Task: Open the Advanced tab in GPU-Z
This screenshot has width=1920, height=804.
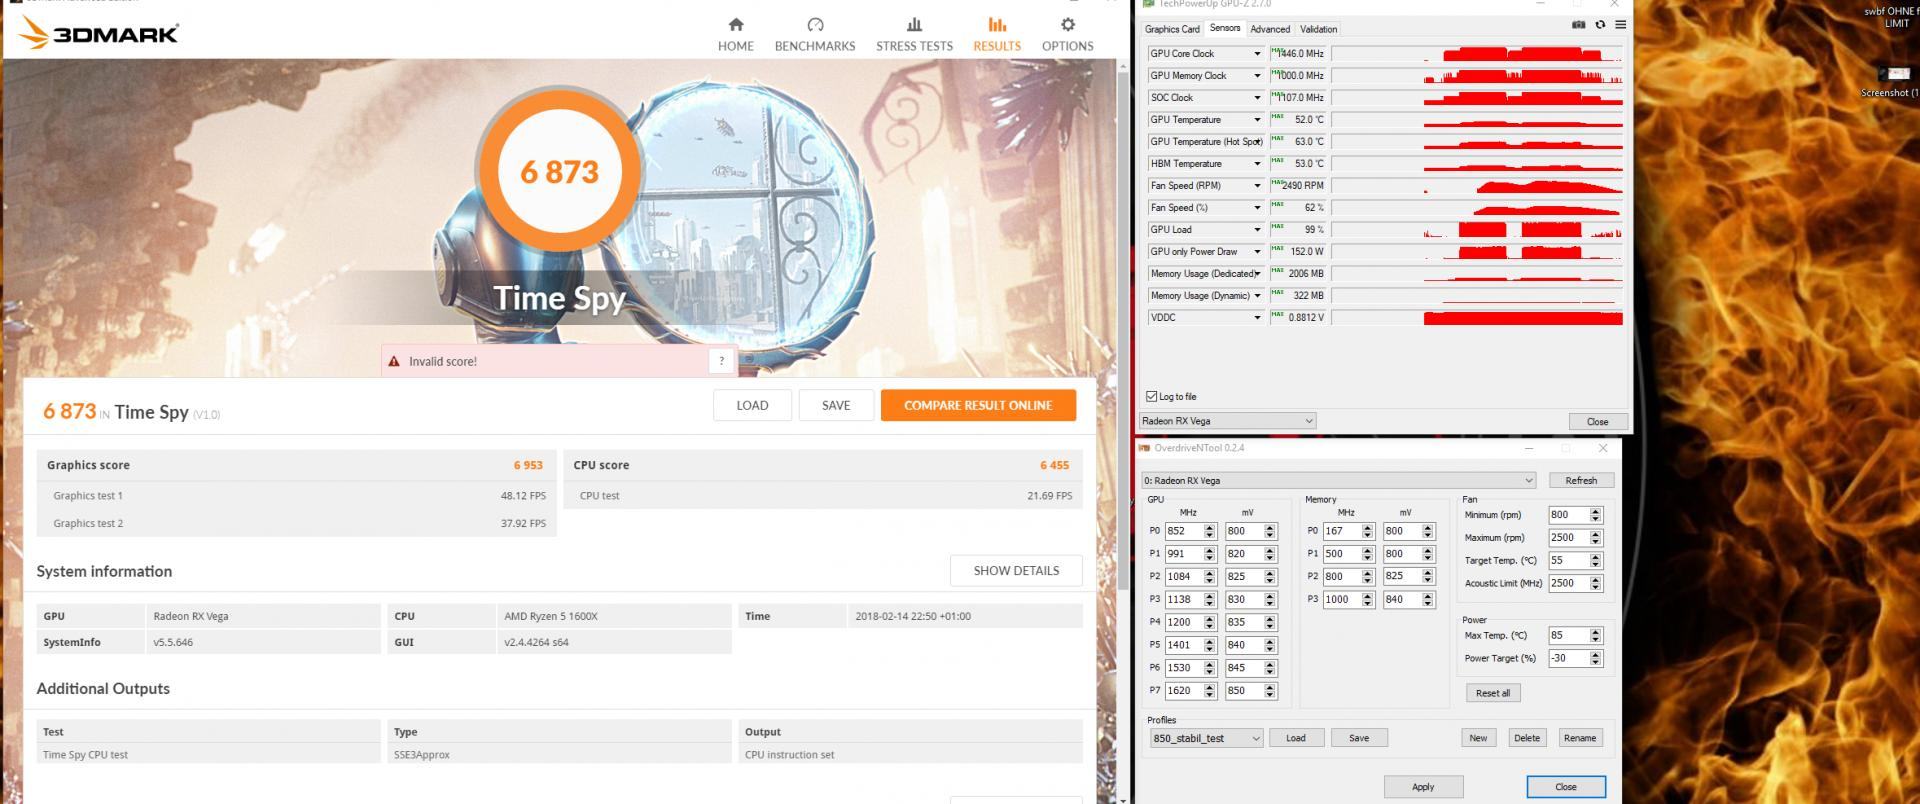Action: point(1270,29)
